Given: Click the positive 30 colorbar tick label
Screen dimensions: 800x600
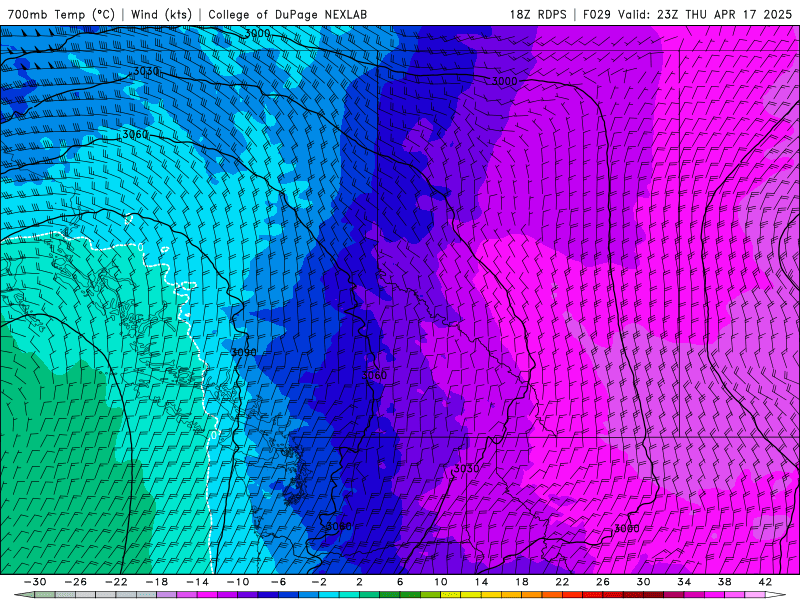Looking at the screenshot, I should 643,582.
